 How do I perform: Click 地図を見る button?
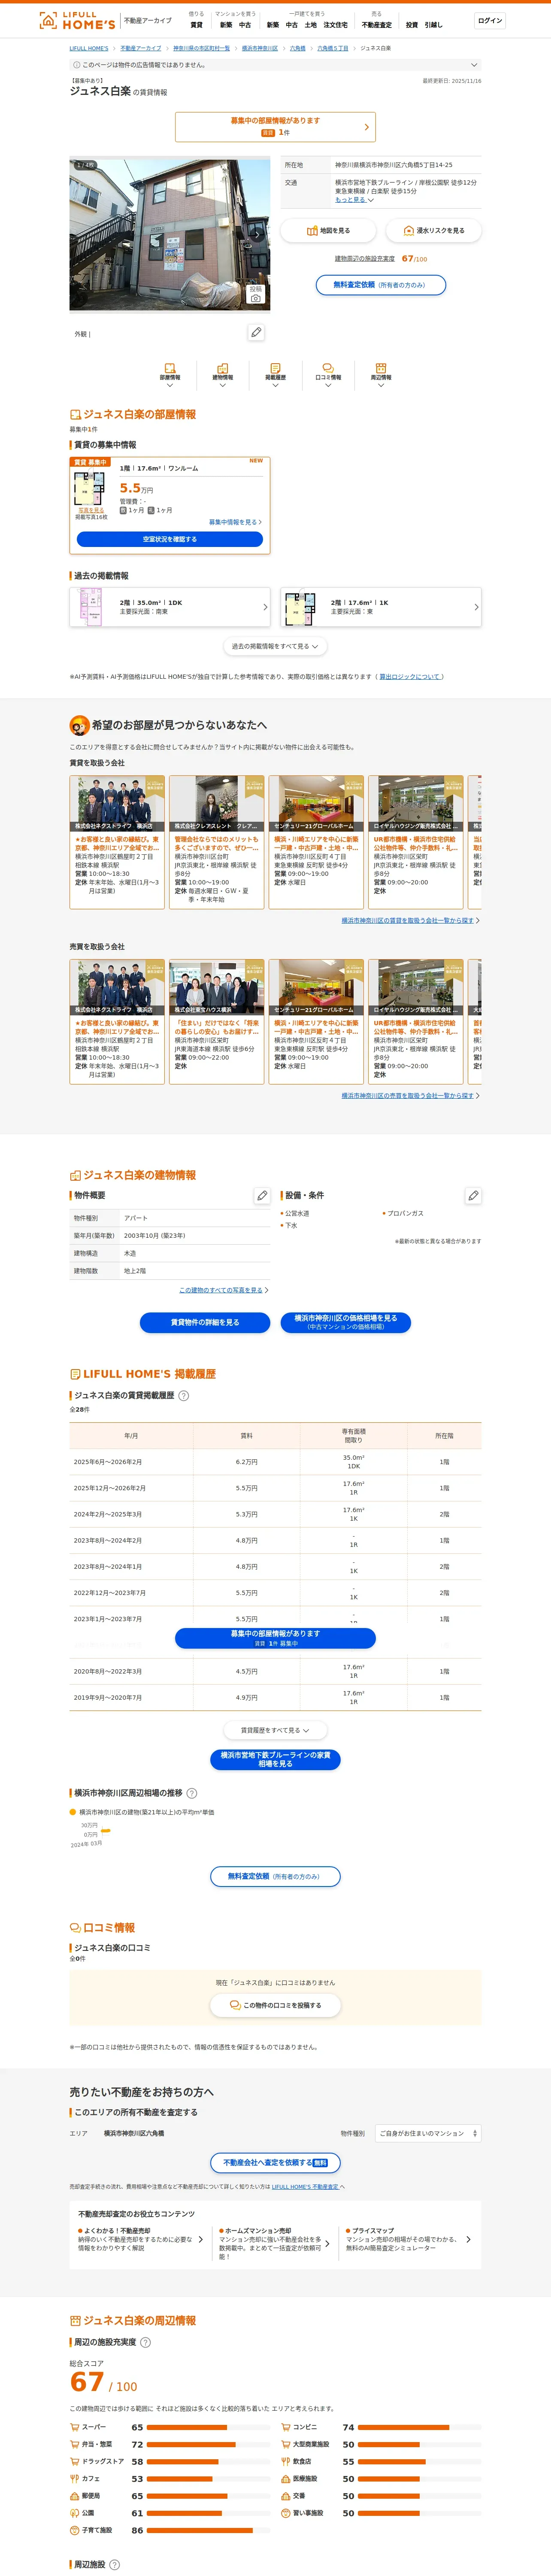tap(328, 231)
